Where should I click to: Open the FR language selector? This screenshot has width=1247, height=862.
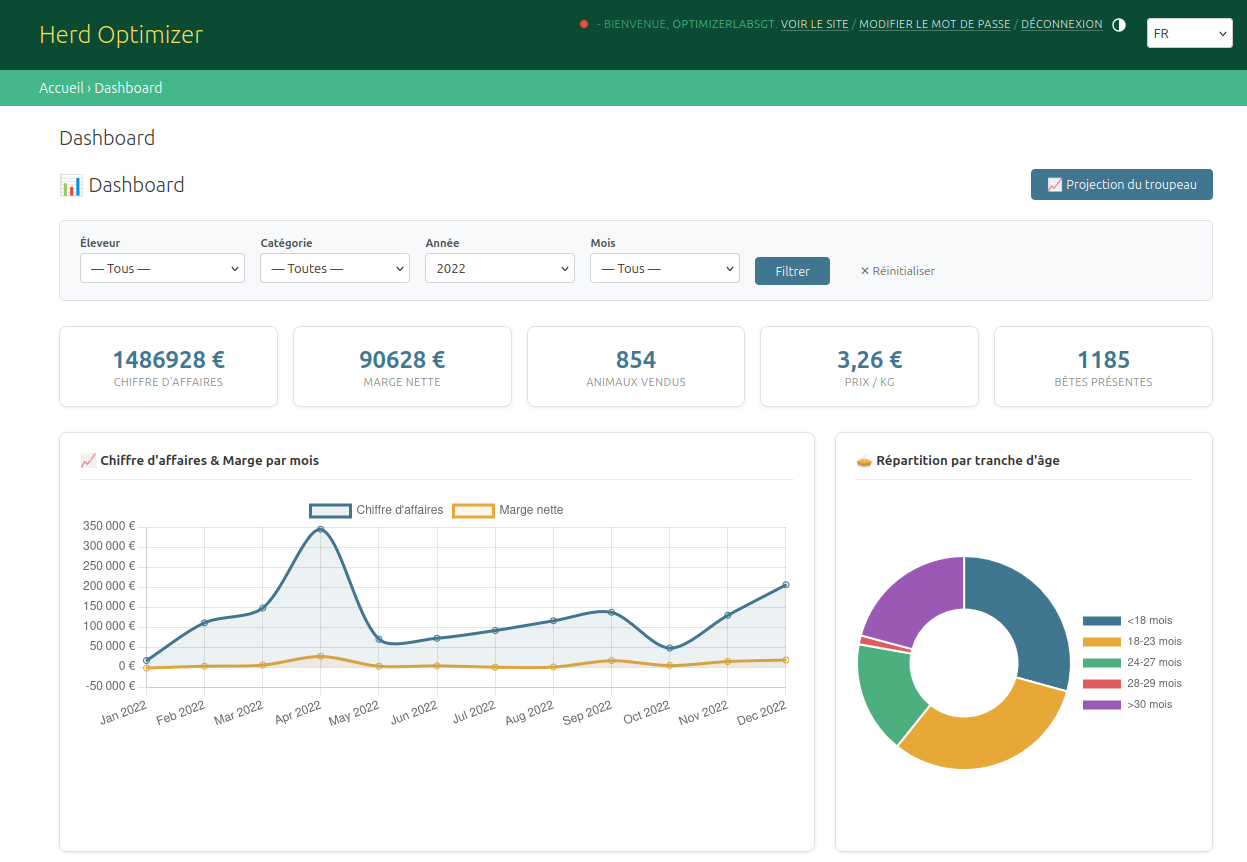tap(1189, 32)
